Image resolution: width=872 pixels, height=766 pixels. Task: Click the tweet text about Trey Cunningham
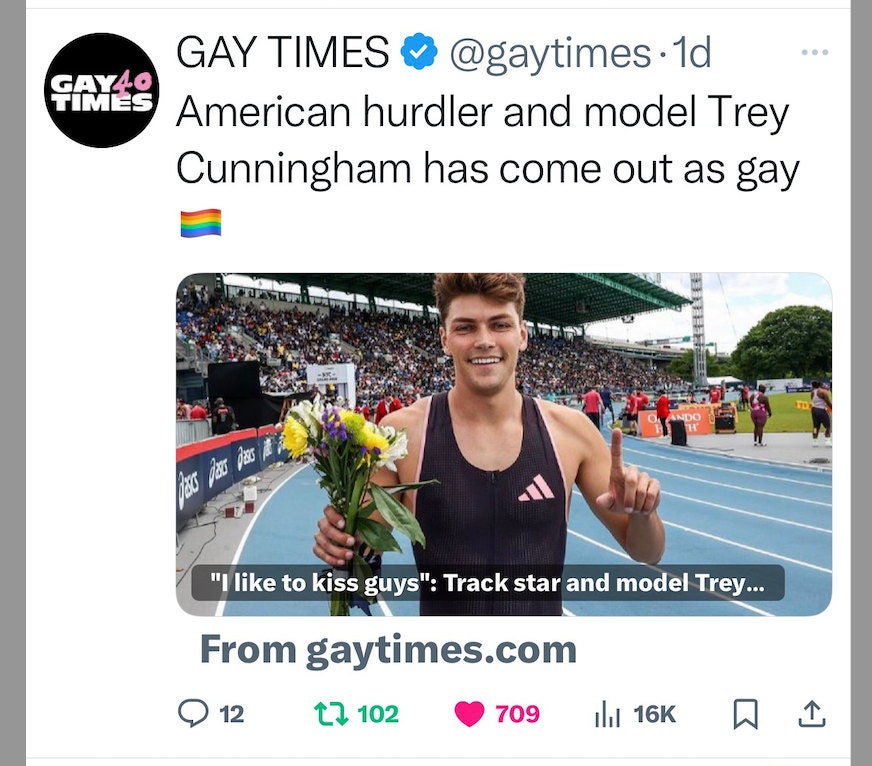pyautogui.click(x=488, y=141)
